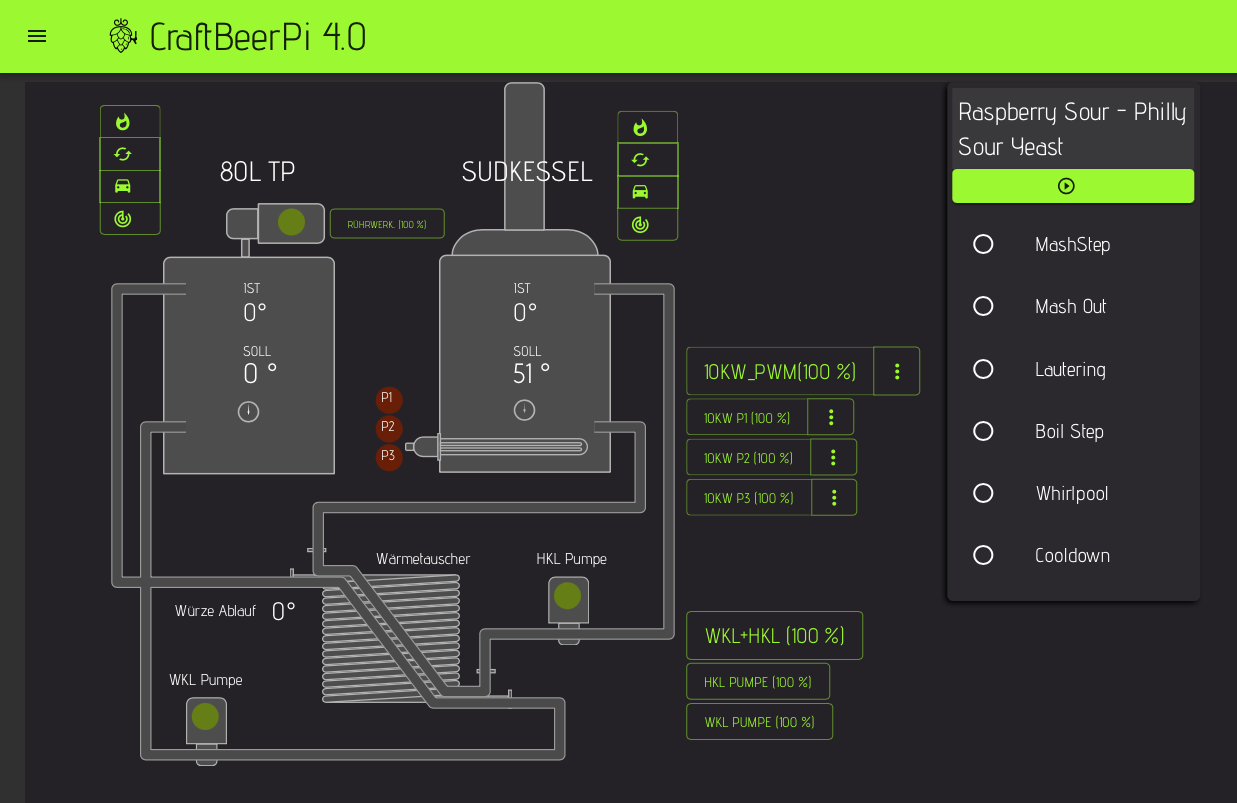This screenshot has height=803, width=1237.
Task: Open options menu for 10KW_PWM actor
Action: click(897, 371)
